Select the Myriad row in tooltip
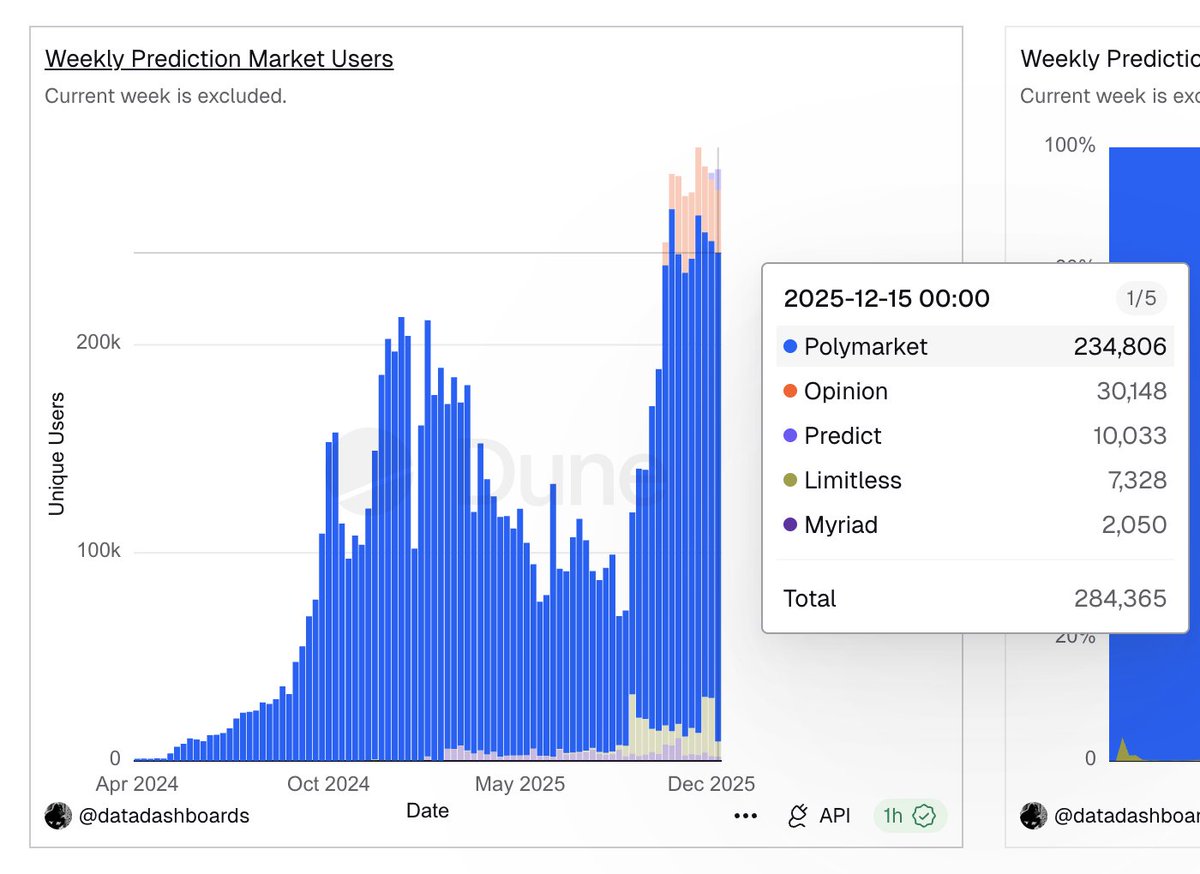Screen dimensions: 1200x874 pos(975,525)
